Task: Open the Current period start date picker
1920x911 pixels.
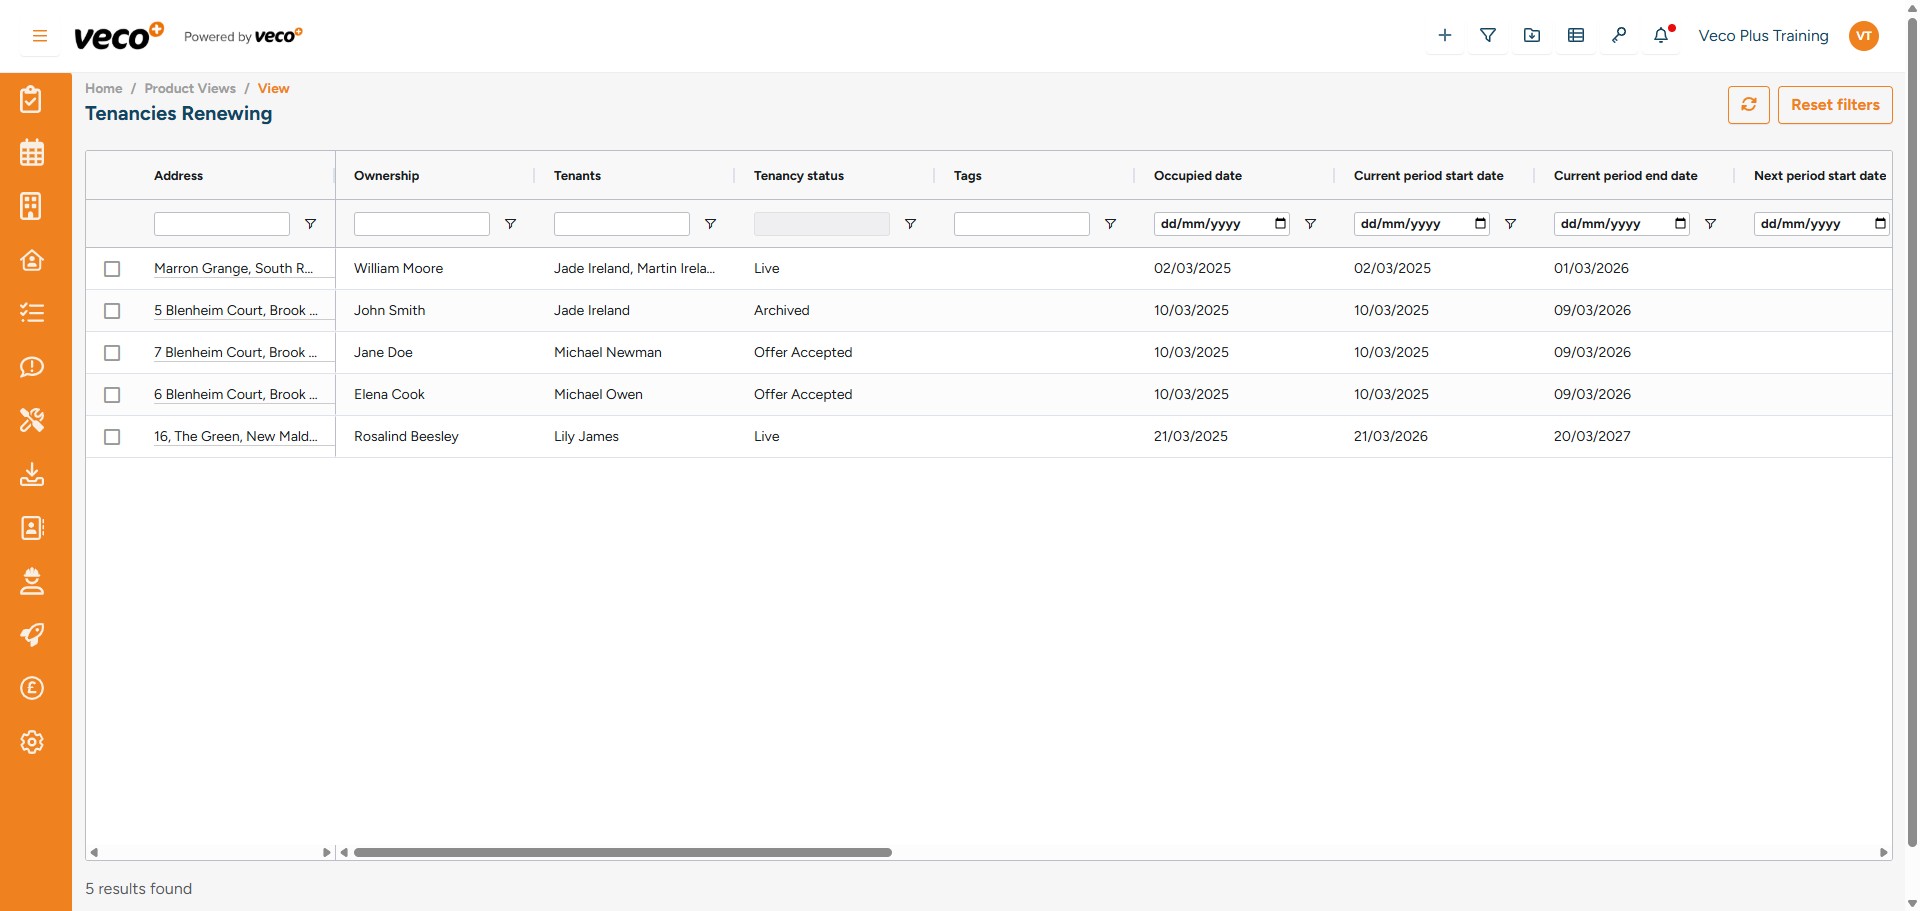Action: tap(1481, 224)
